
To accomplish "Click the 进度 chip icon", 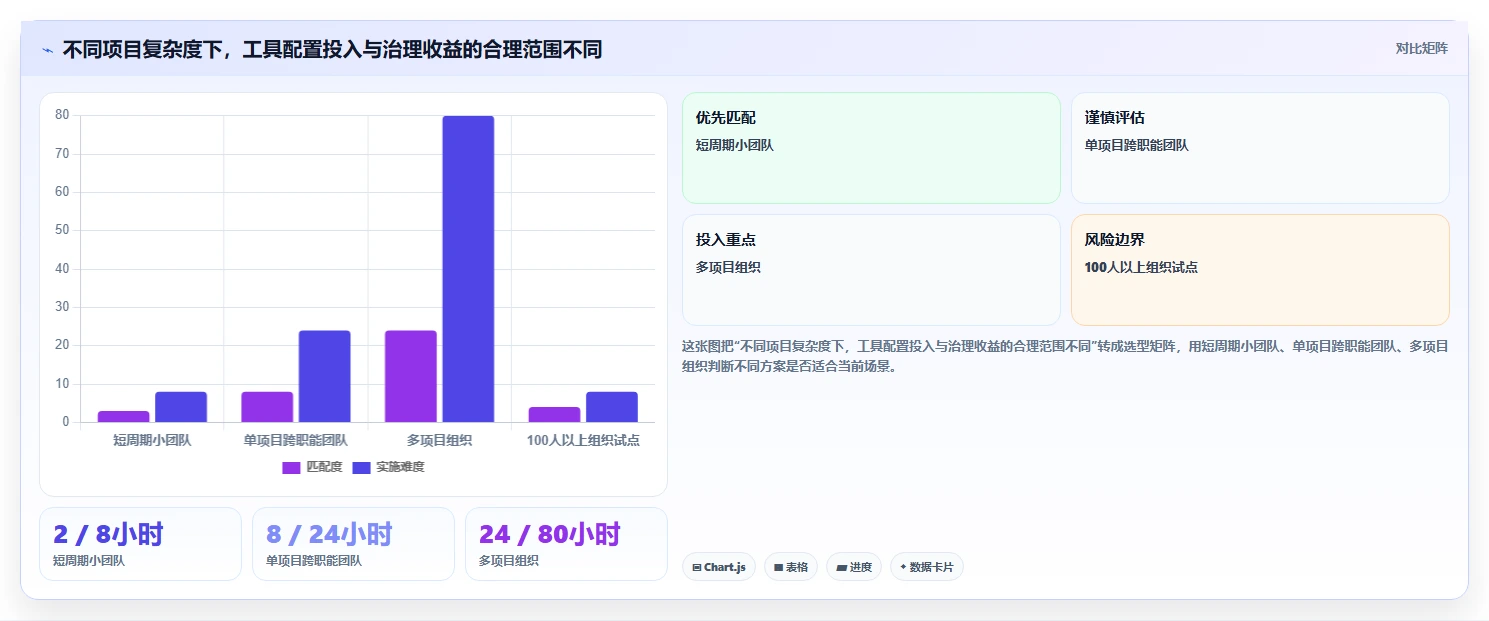I will 841,567.
